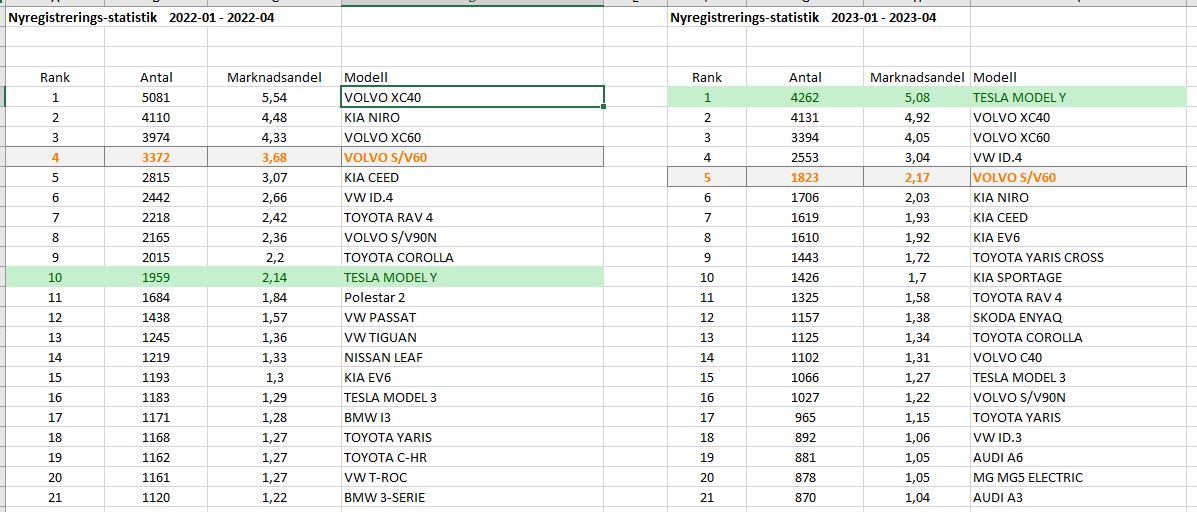The image size is (1197, 512).
Task: Click the Antal value 5081
Action: (x=156, y=98)
